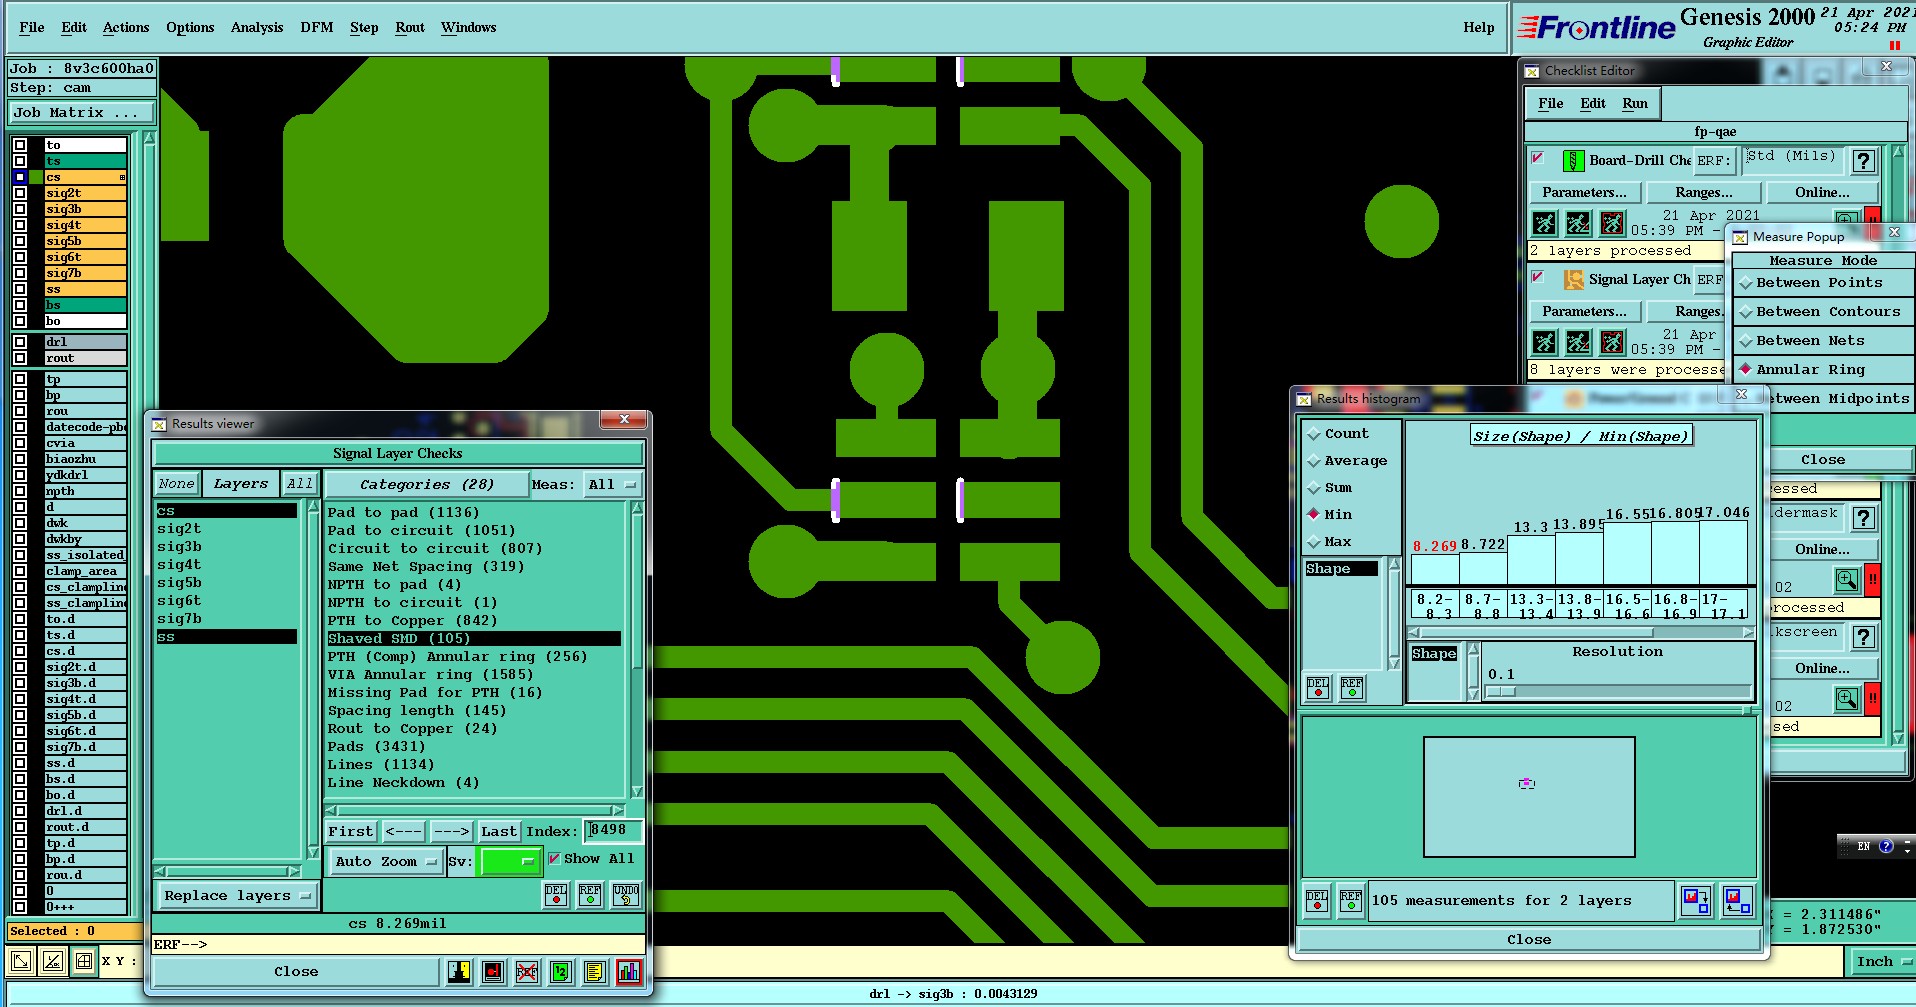Open the green Sv severity dropdown
The height and width of the screenshot is (1007, 1916).
pyautogui.click(x=509, y=862)
